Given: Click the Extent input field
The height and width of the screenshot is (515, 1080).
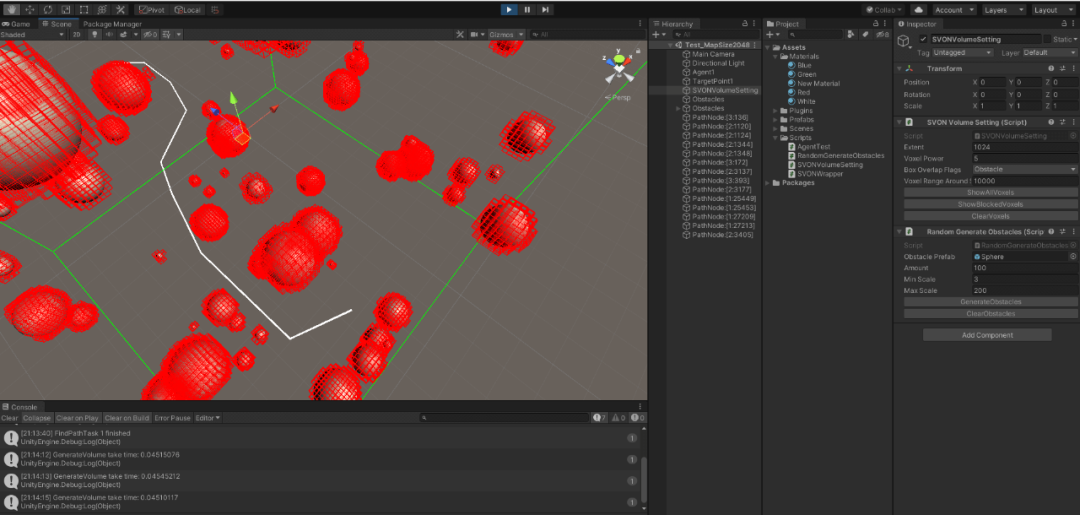Looking at the screenshot, I should 1025,147.
